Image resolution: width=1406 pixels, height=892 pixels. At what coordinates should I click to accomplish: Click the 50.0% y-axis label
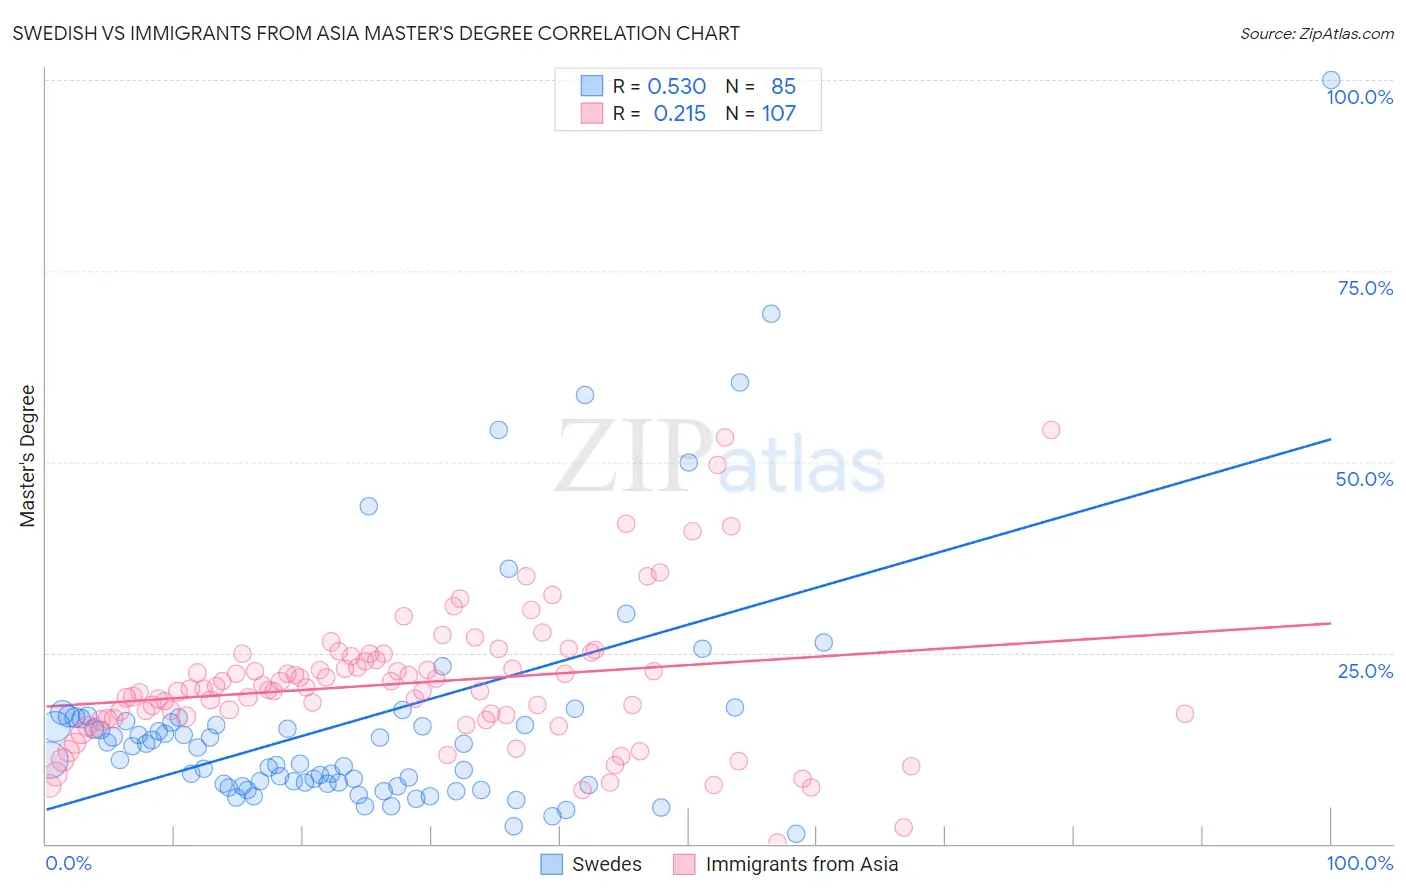(1365, 479)
